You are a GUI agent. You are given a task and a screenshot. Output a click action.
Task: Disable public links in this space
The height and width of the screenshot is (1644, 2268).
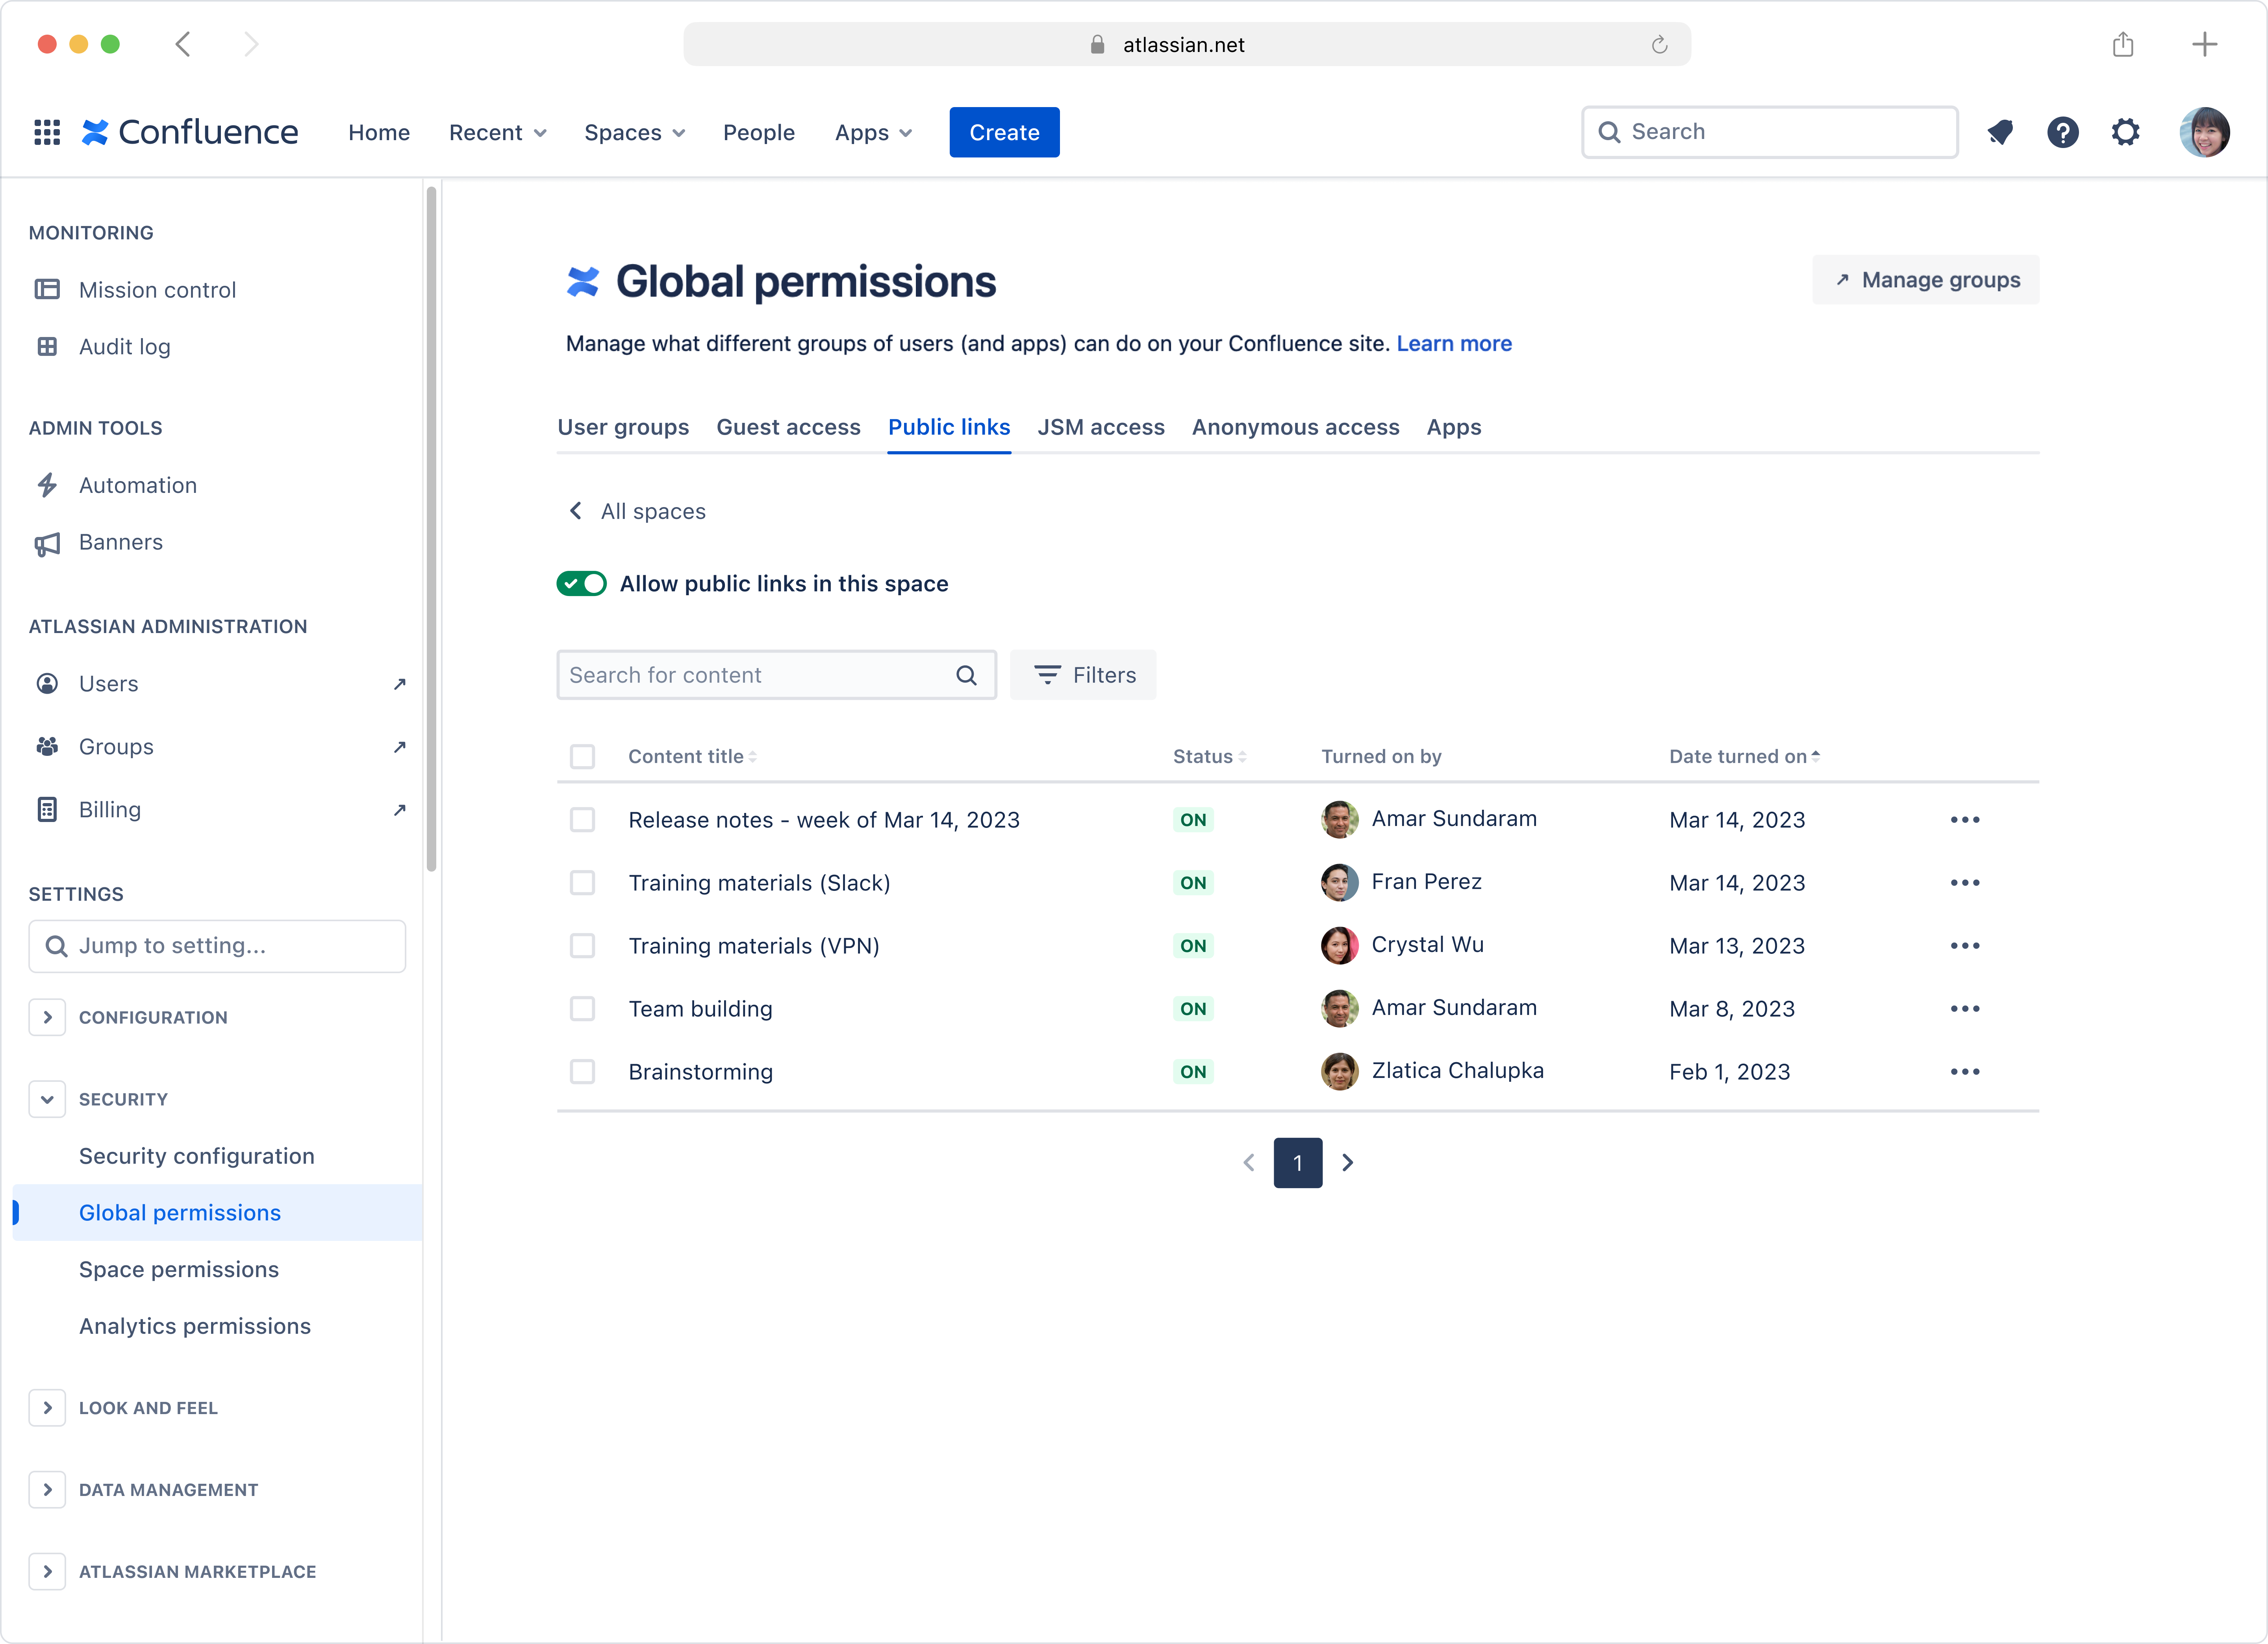click(x=581, y=583)
